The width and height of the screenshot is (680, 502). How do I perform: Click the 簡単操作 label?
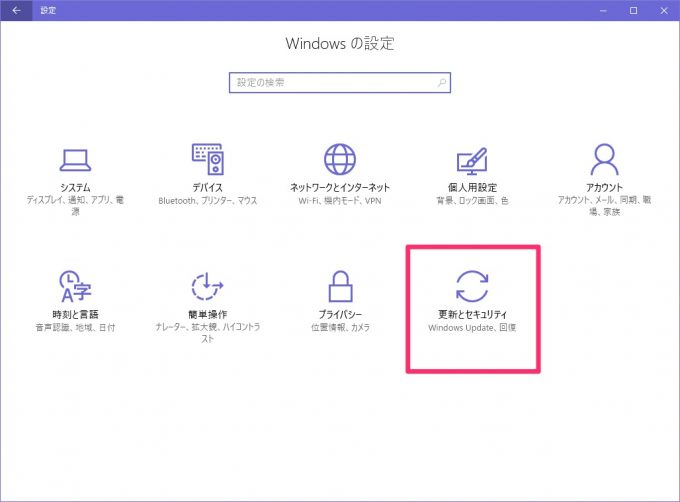(x=208, y=314)
